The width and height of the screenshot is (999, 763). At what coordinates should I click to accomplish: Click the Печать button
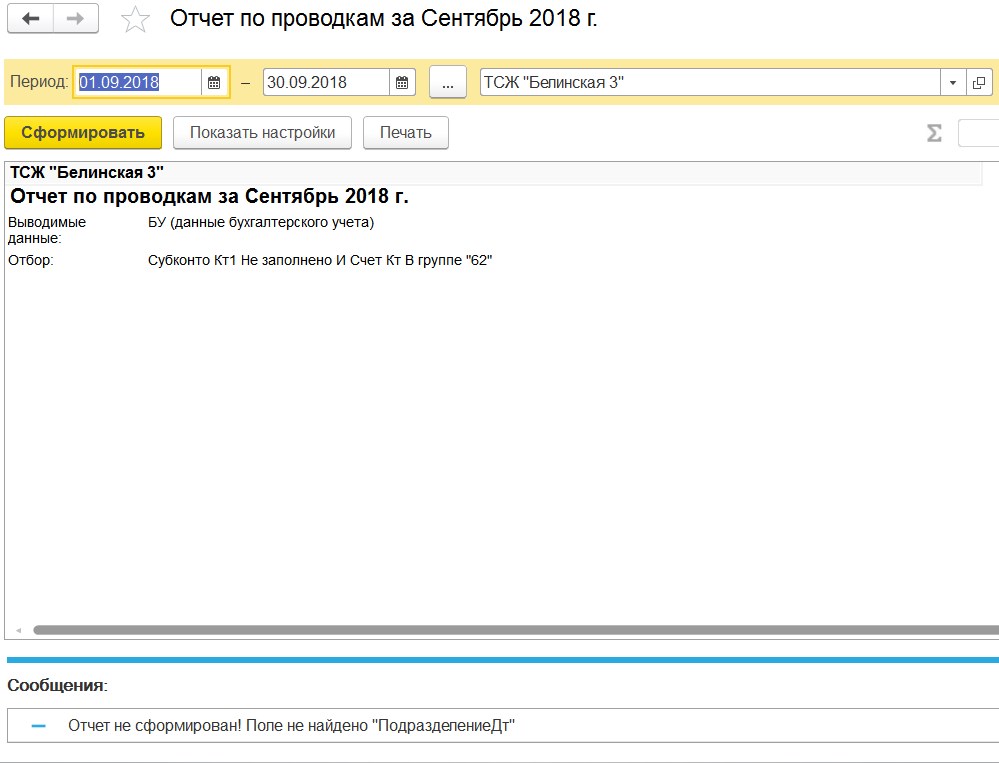(405, 133)
